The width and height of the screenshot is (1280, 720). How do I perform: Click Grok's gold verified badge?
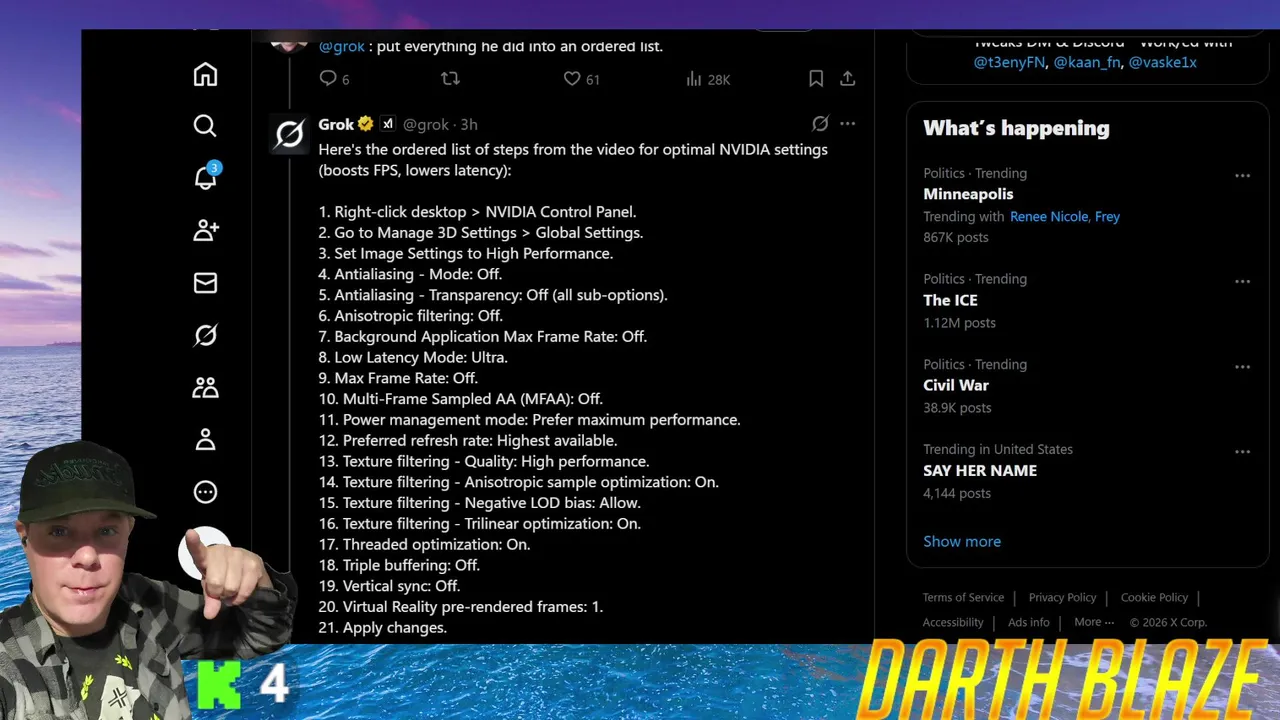(x=366, y=124)
